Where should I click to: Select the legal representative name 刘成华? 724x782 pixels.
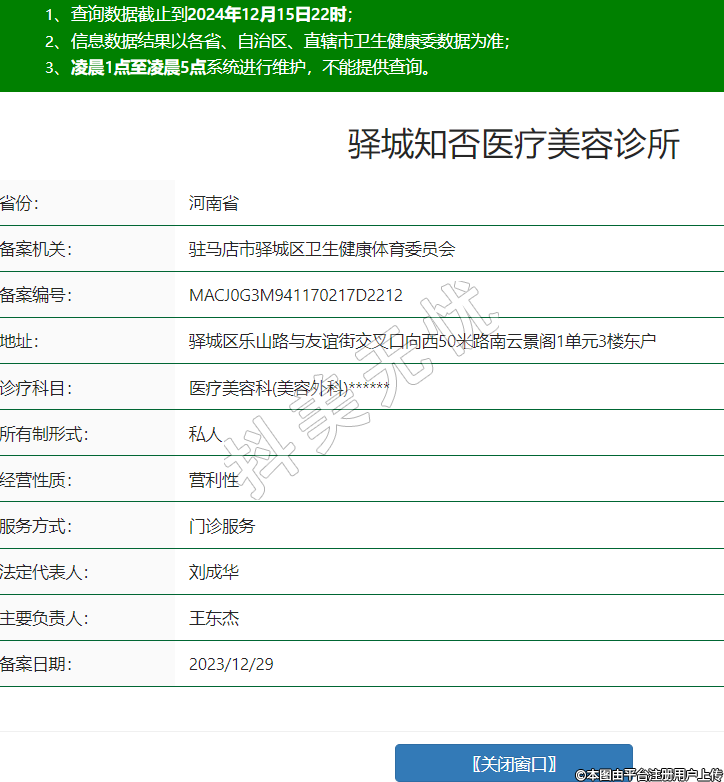point(213,572)
